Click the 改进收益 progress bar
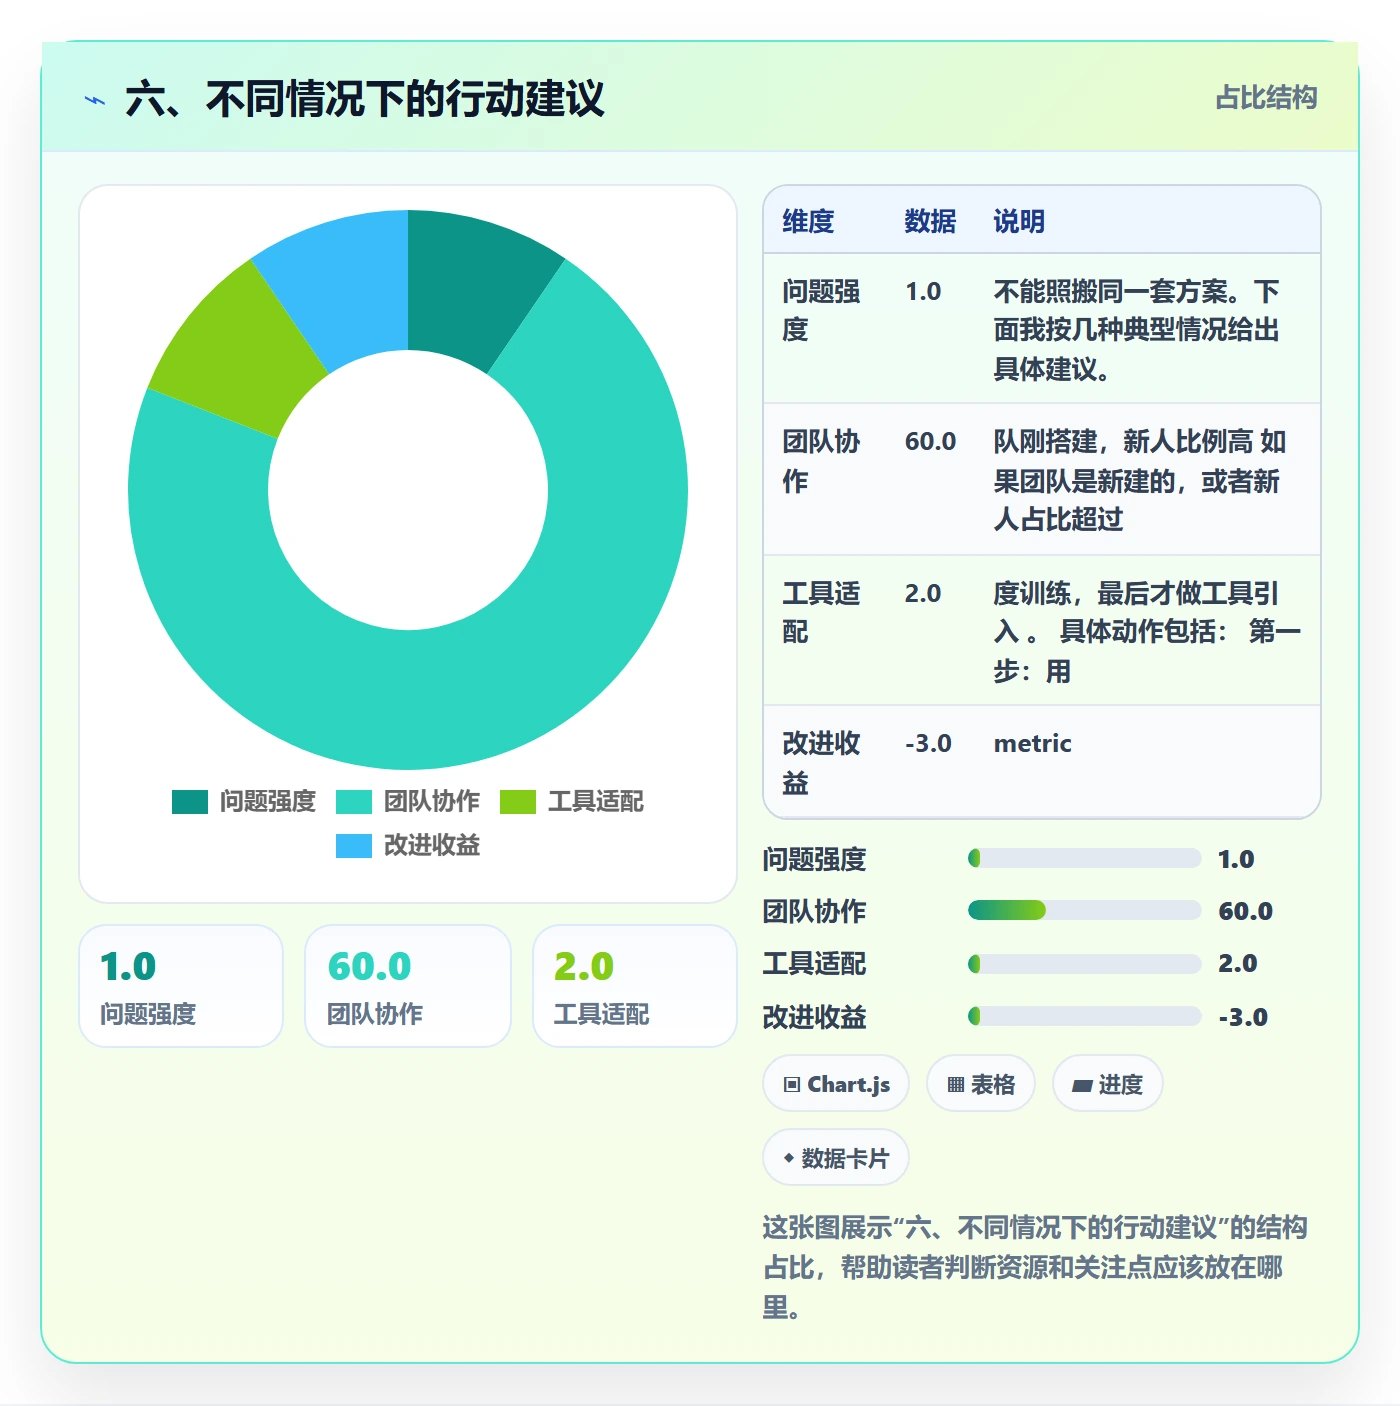Image resolution: width=1400 pixels, height=1406 pixels. pyautogui.click(x=1085, y=1016)
